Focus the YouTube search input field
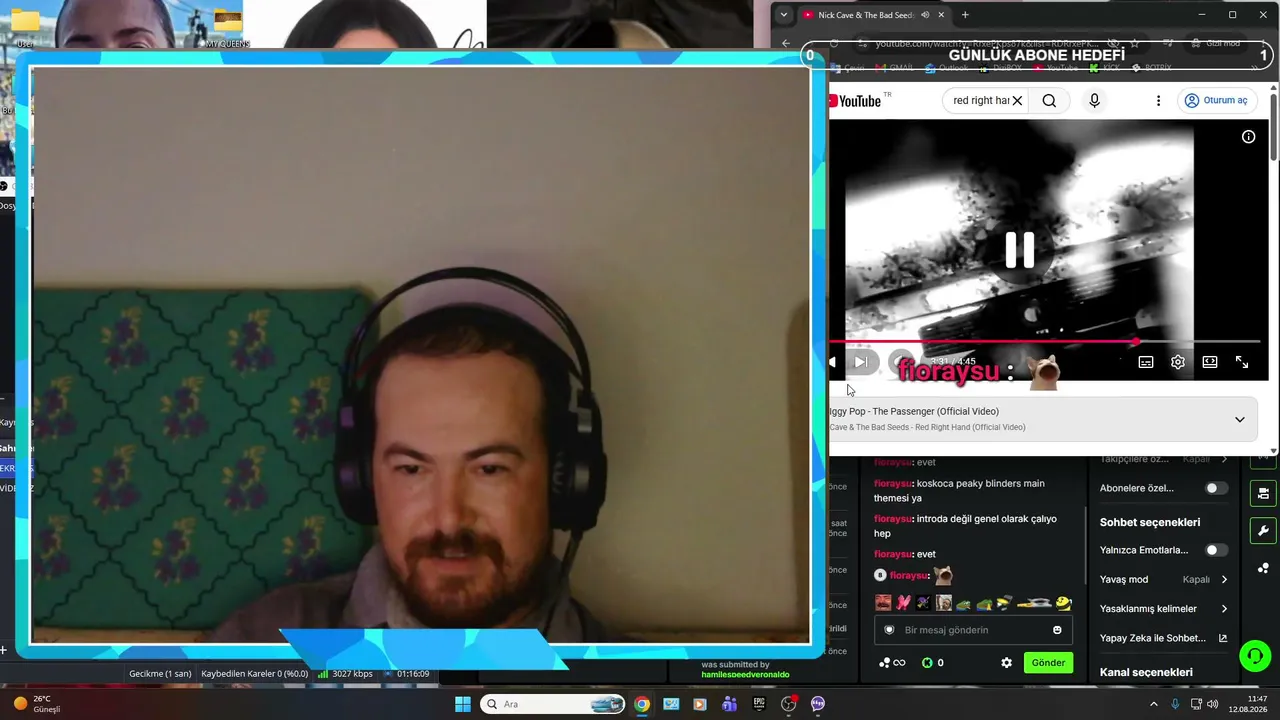1280x720 pixels. tap(980, 101)
